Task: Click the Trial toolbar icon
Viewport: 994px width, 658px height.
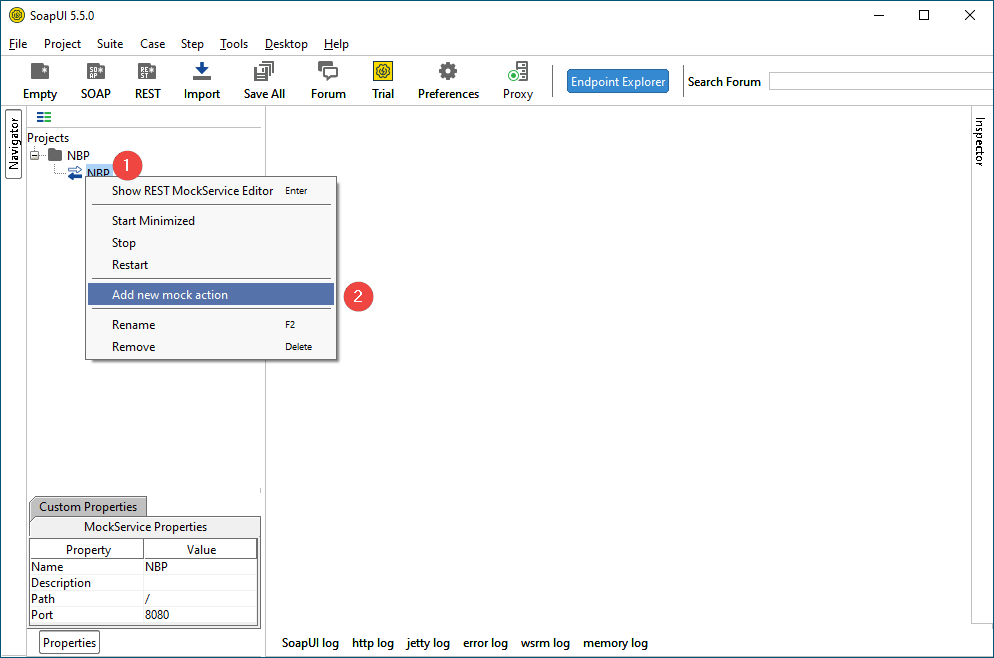Action: click(x=383, y=71)
